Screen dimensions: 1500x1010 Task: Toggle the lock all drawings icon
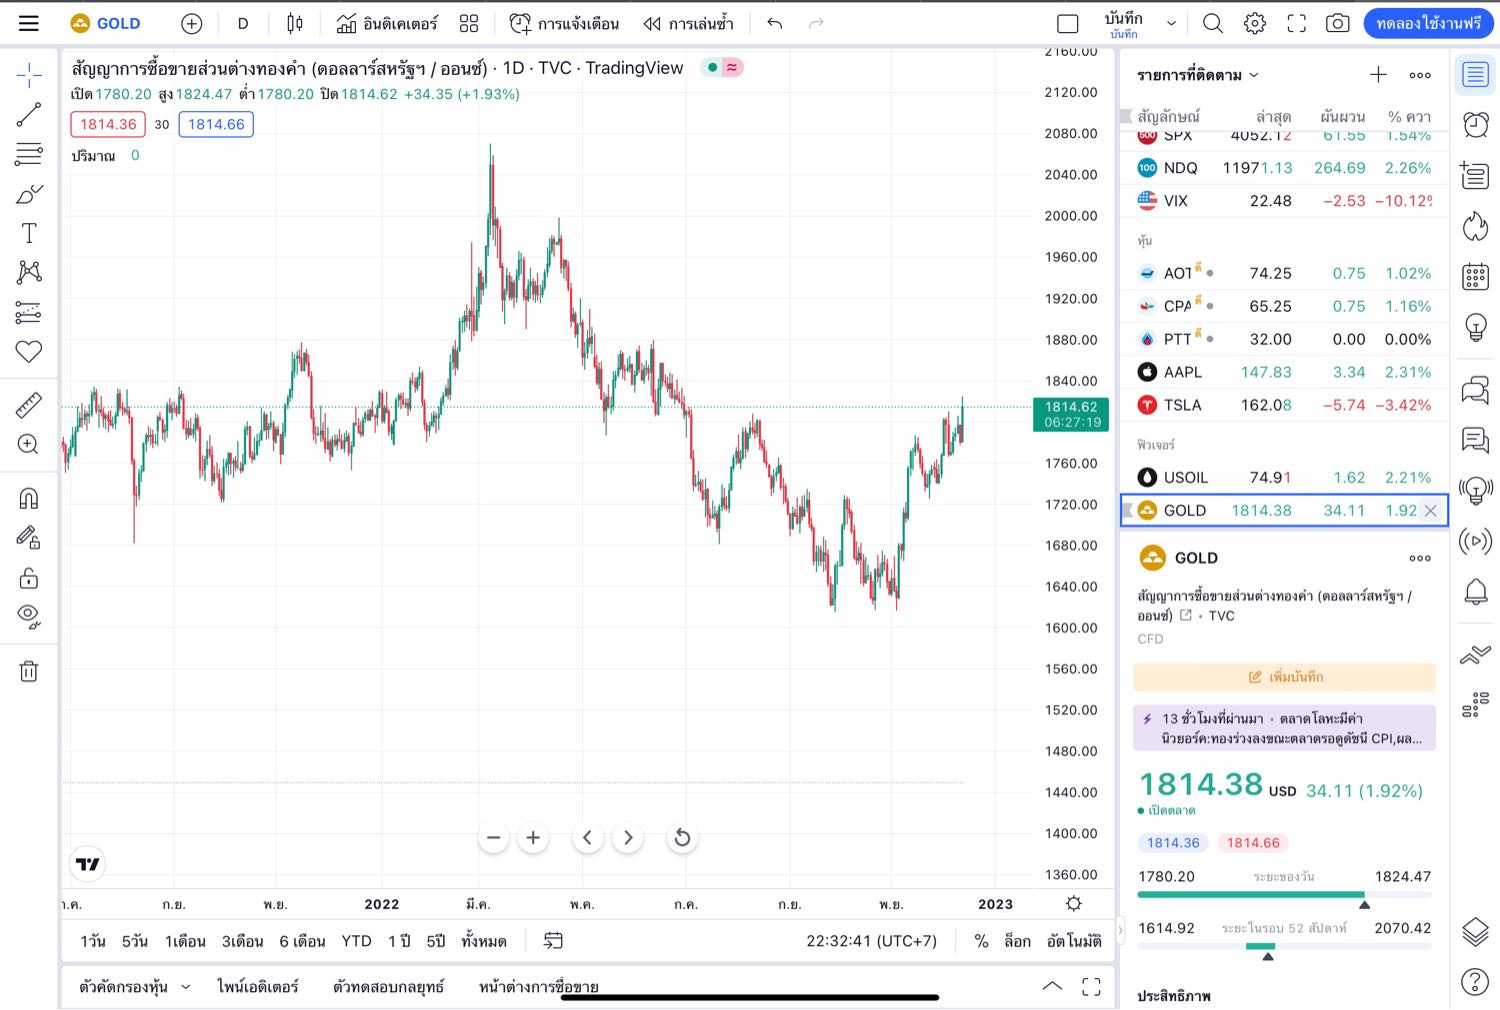[29, 578]
